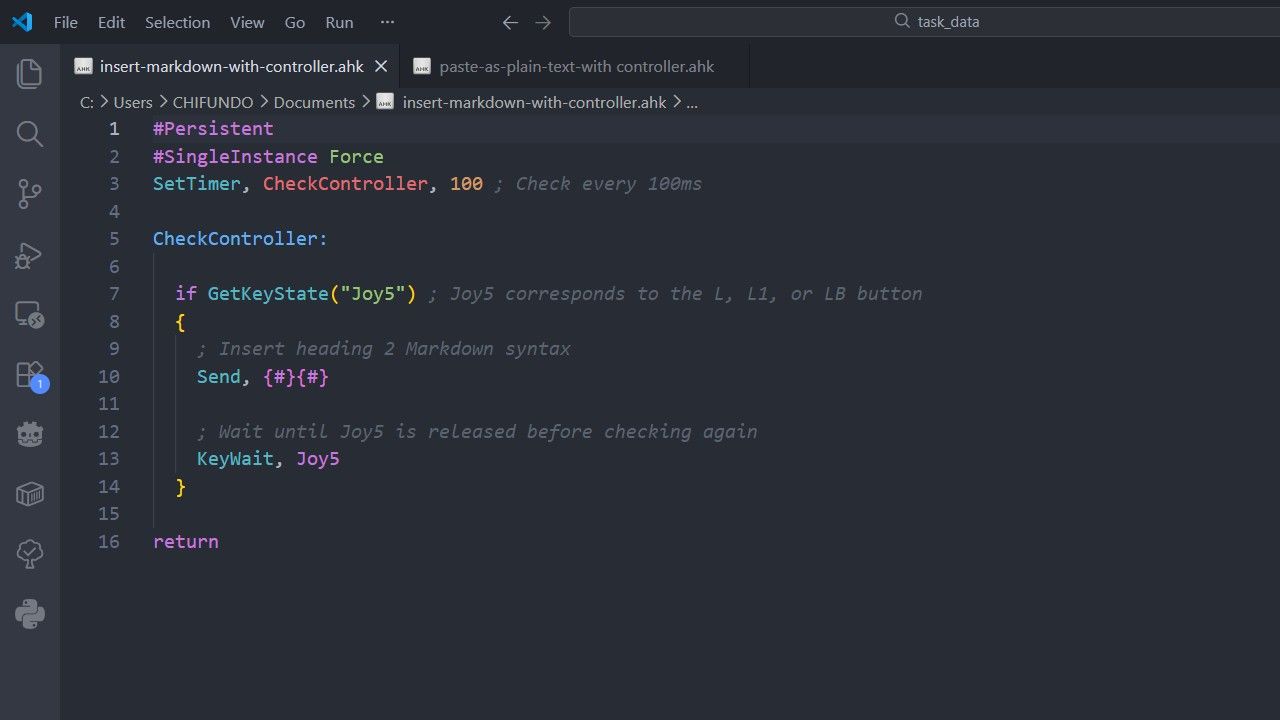Click the KeyWait command on line 13
Image resolution: width=1280 pixels, height=720 pixels.
click(x=235, y=459)
